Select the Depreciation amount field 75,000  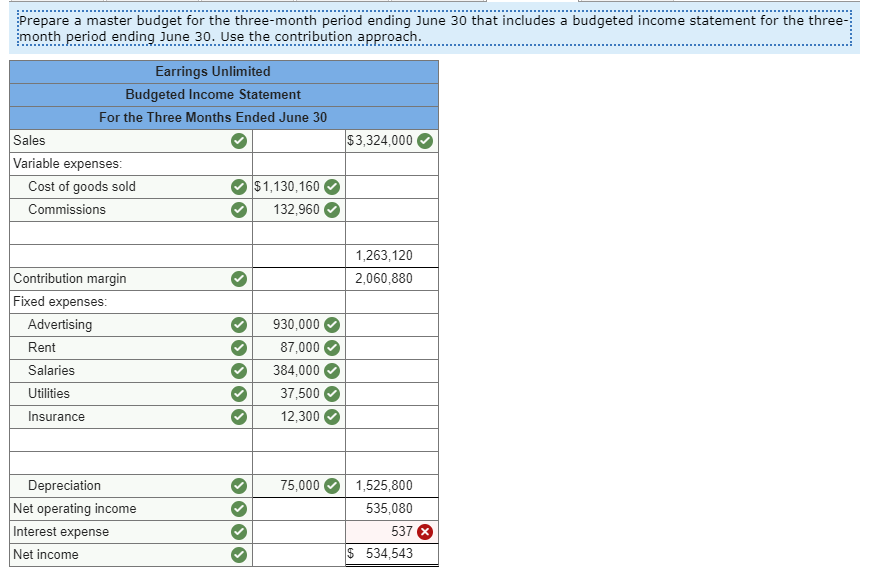click(299, 486)
